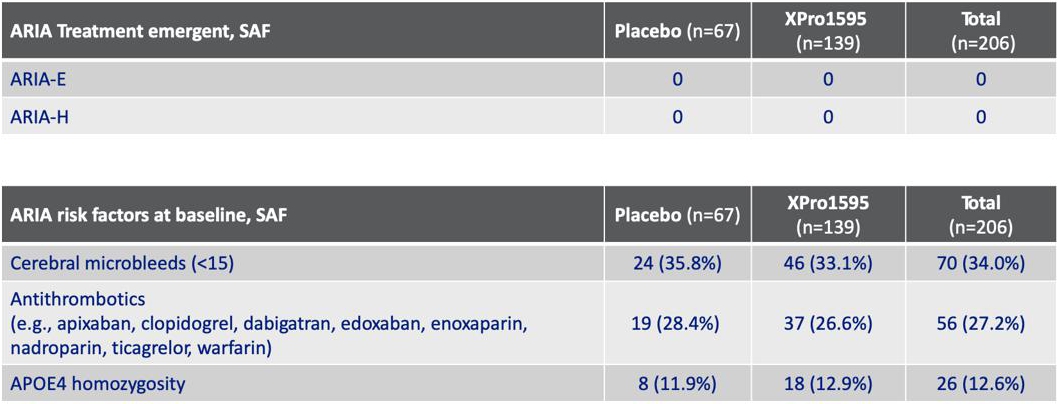The height and width of the screenshot is (404, 1057).
Task: Click the XPro1595 header in the risk factors table
Action: point(828,213)
